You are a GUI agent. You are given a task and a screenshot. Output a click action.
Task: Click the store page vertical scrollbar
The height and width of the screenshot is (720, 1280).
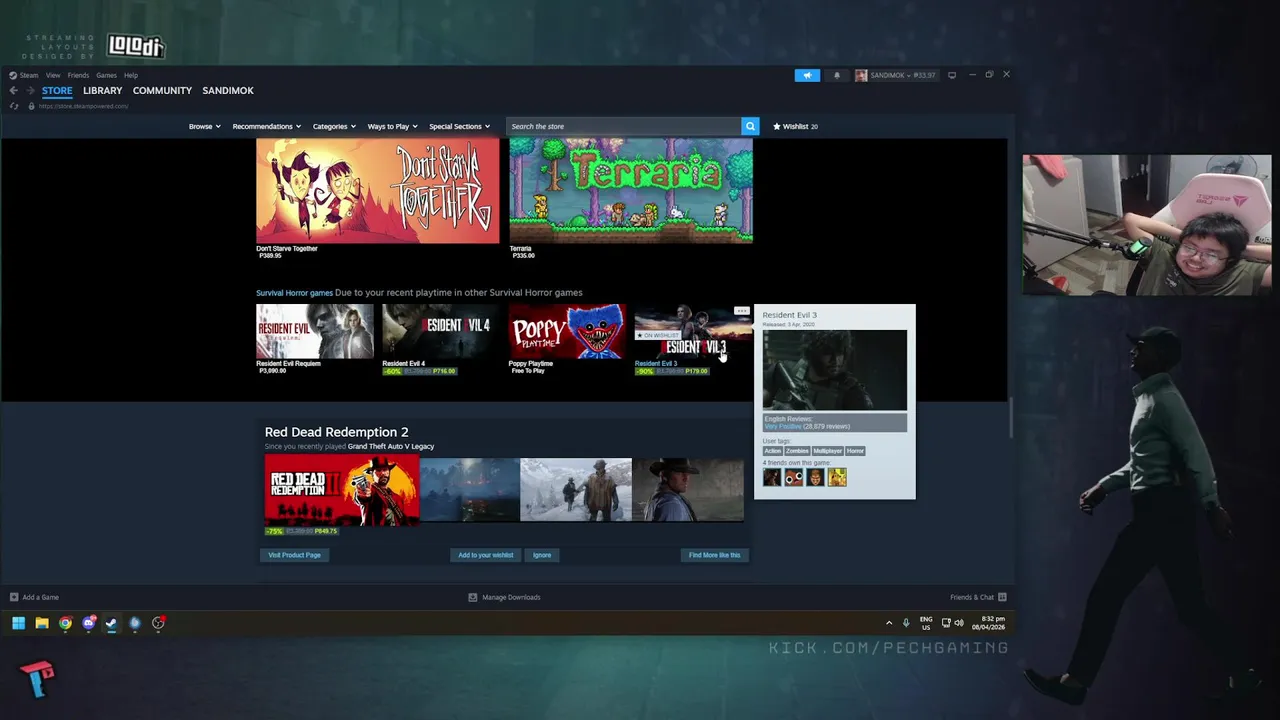[1011, 417]
